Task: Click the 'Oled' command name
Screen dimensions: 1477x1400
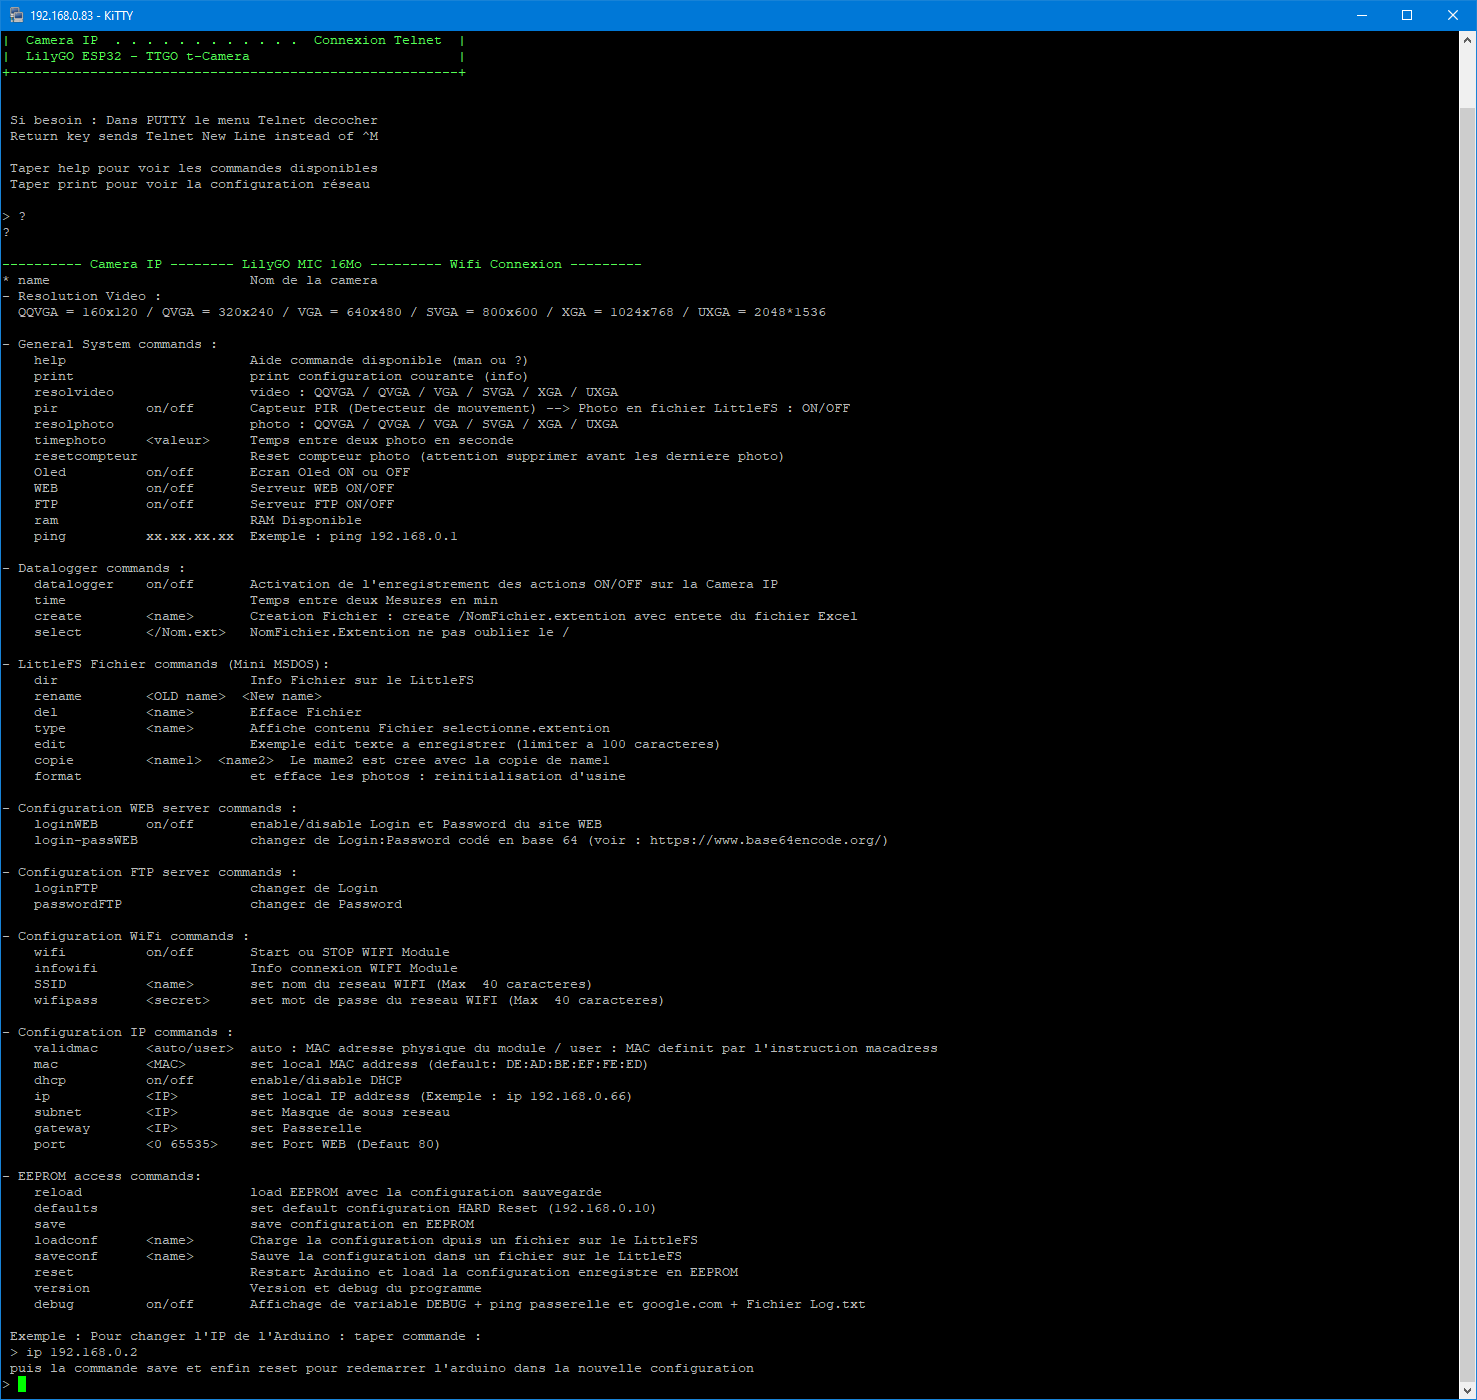Action: 50,472
